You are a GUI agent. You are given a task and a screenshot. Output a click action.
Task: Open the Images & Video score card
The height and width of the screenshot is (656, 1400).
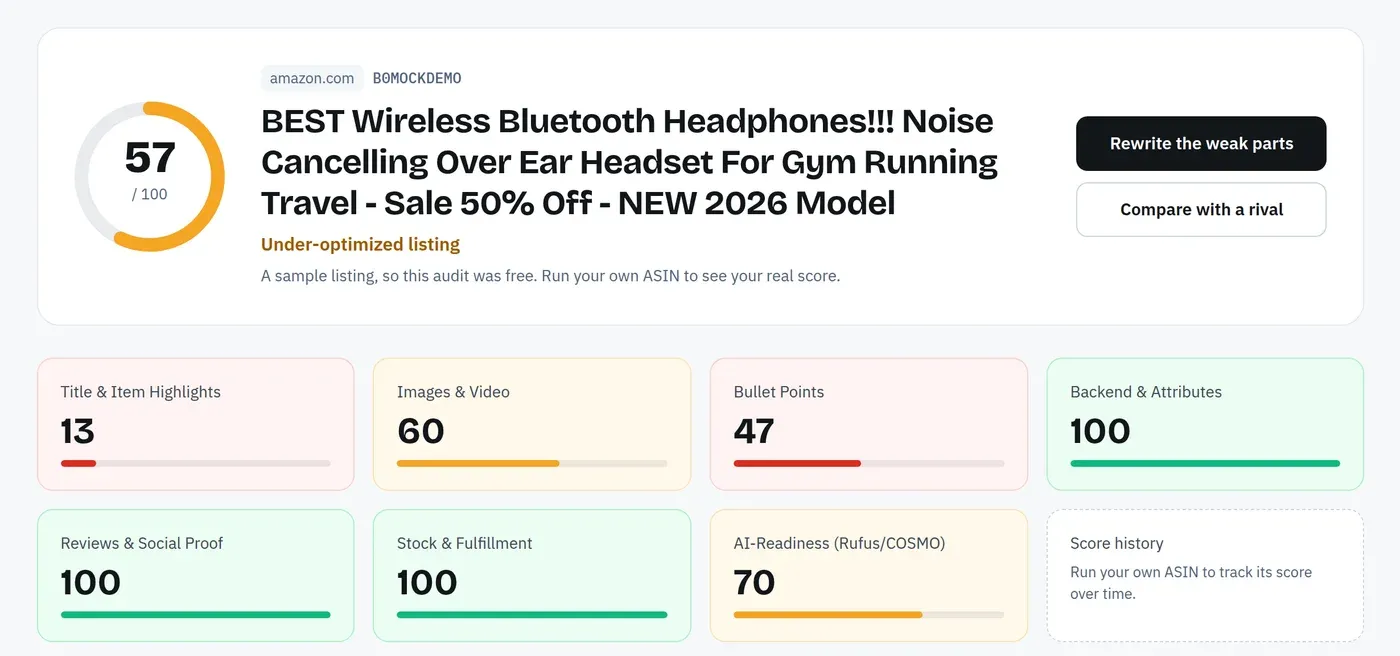pos(532,424)
